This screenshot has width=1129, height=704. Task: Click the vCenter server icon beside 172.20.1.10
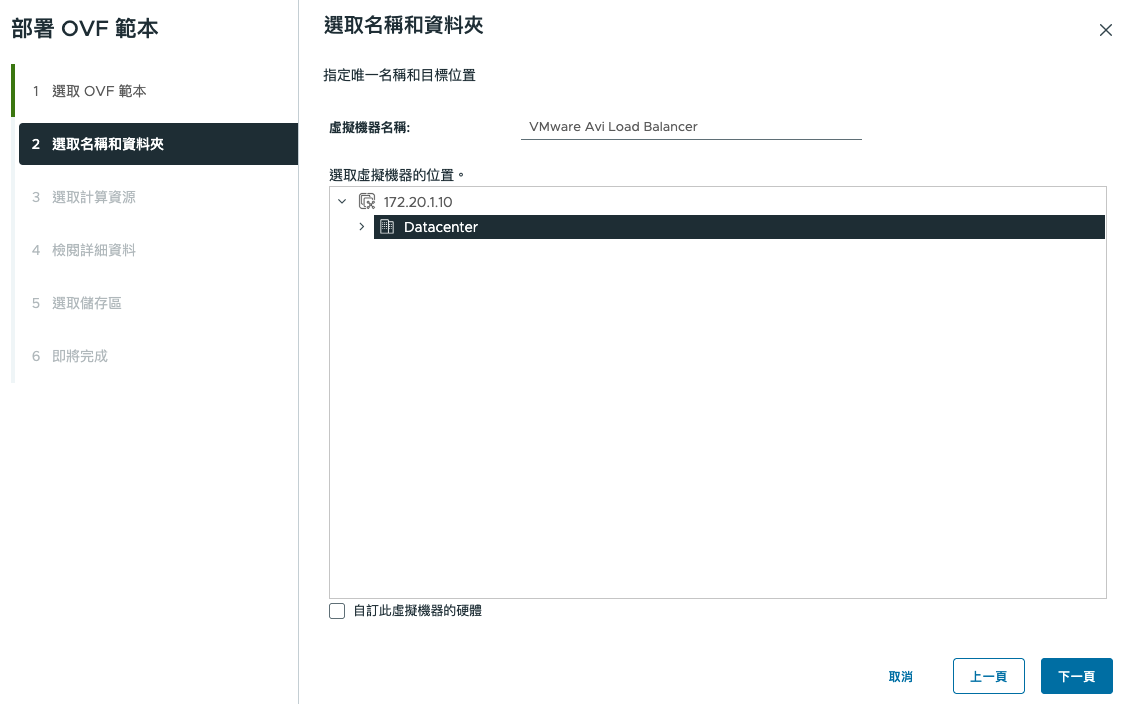[367, 202]
